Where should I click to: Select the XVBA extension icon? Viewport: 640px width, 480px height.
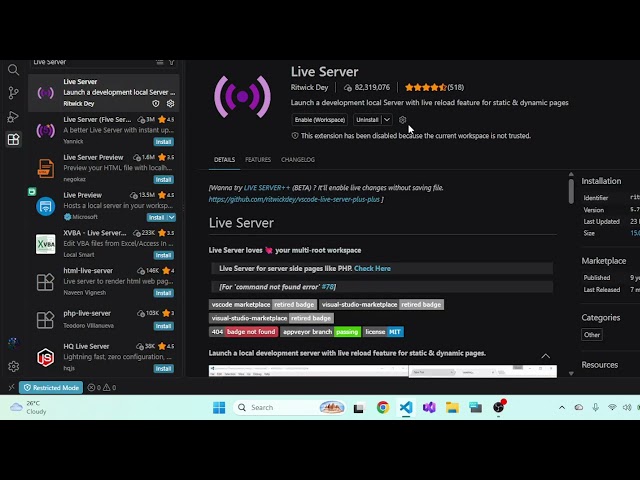point(45,244)
